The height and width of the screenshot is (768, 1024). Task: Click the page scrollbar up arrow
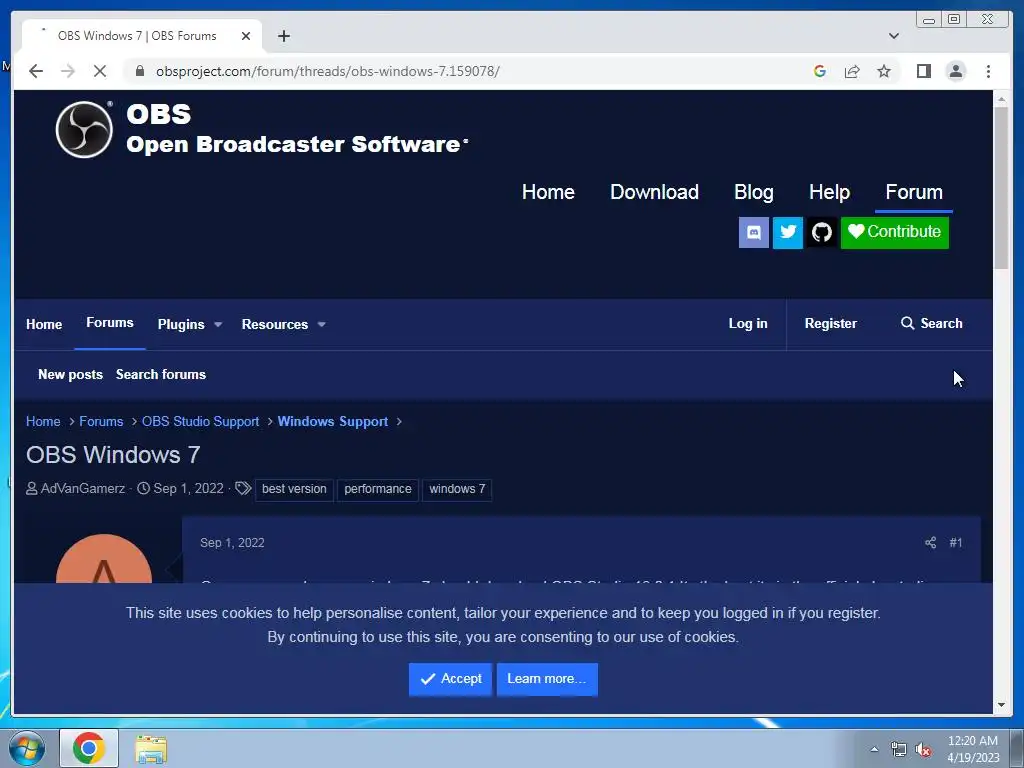point(1002,99)
